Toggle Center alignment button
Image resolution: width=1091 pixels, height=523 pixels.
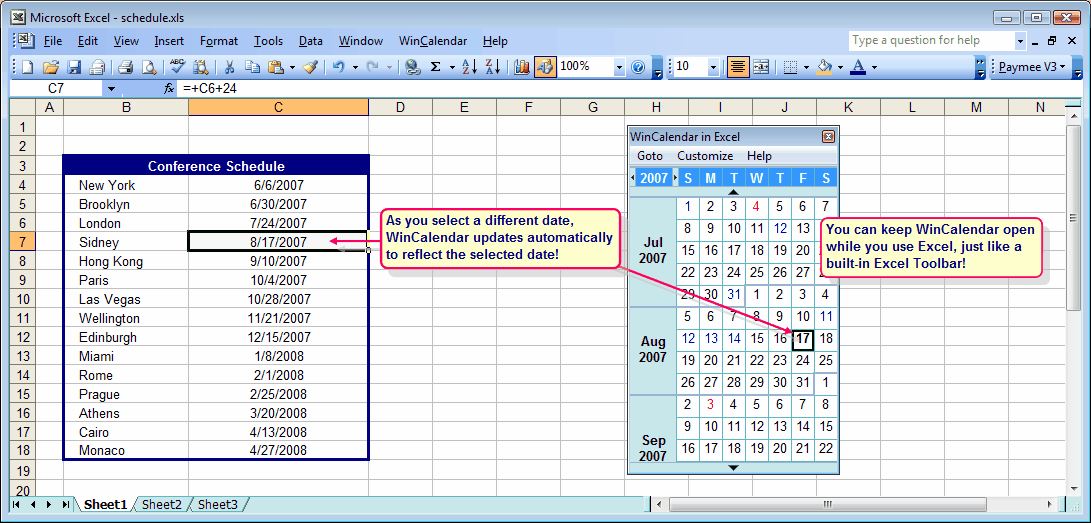[738, 67]
